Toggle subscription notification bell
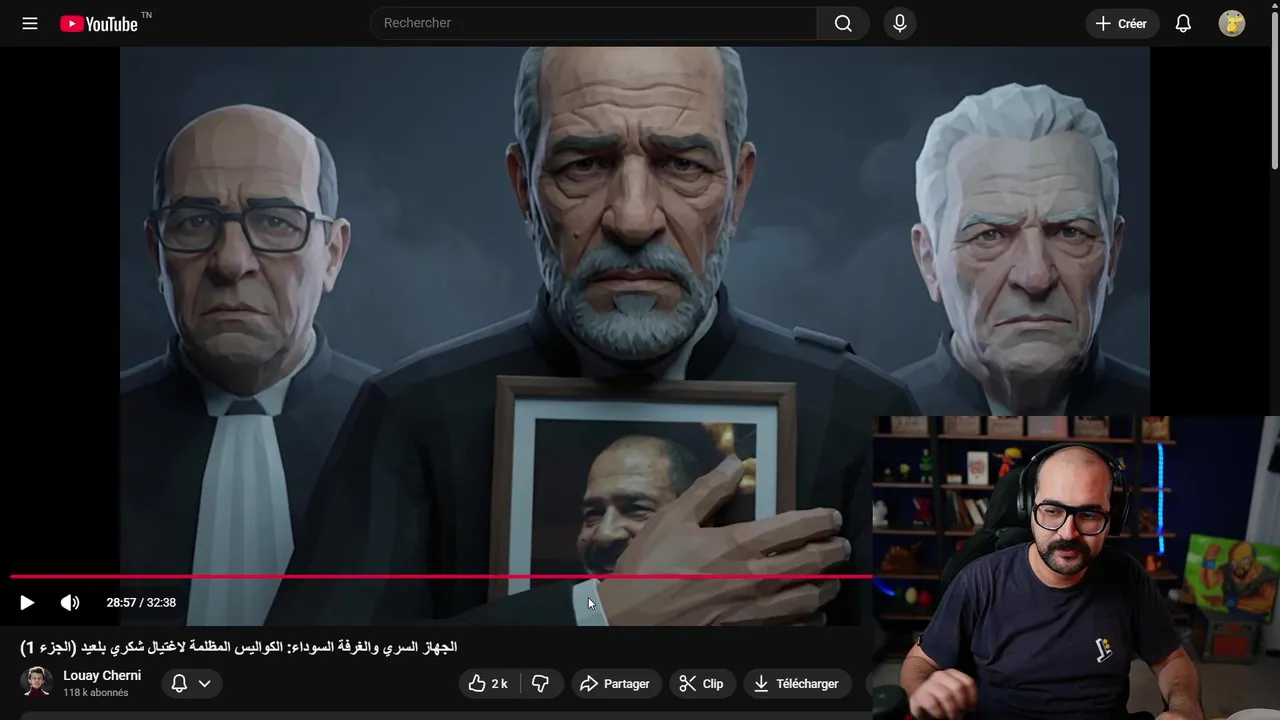 tap(180, 683)
